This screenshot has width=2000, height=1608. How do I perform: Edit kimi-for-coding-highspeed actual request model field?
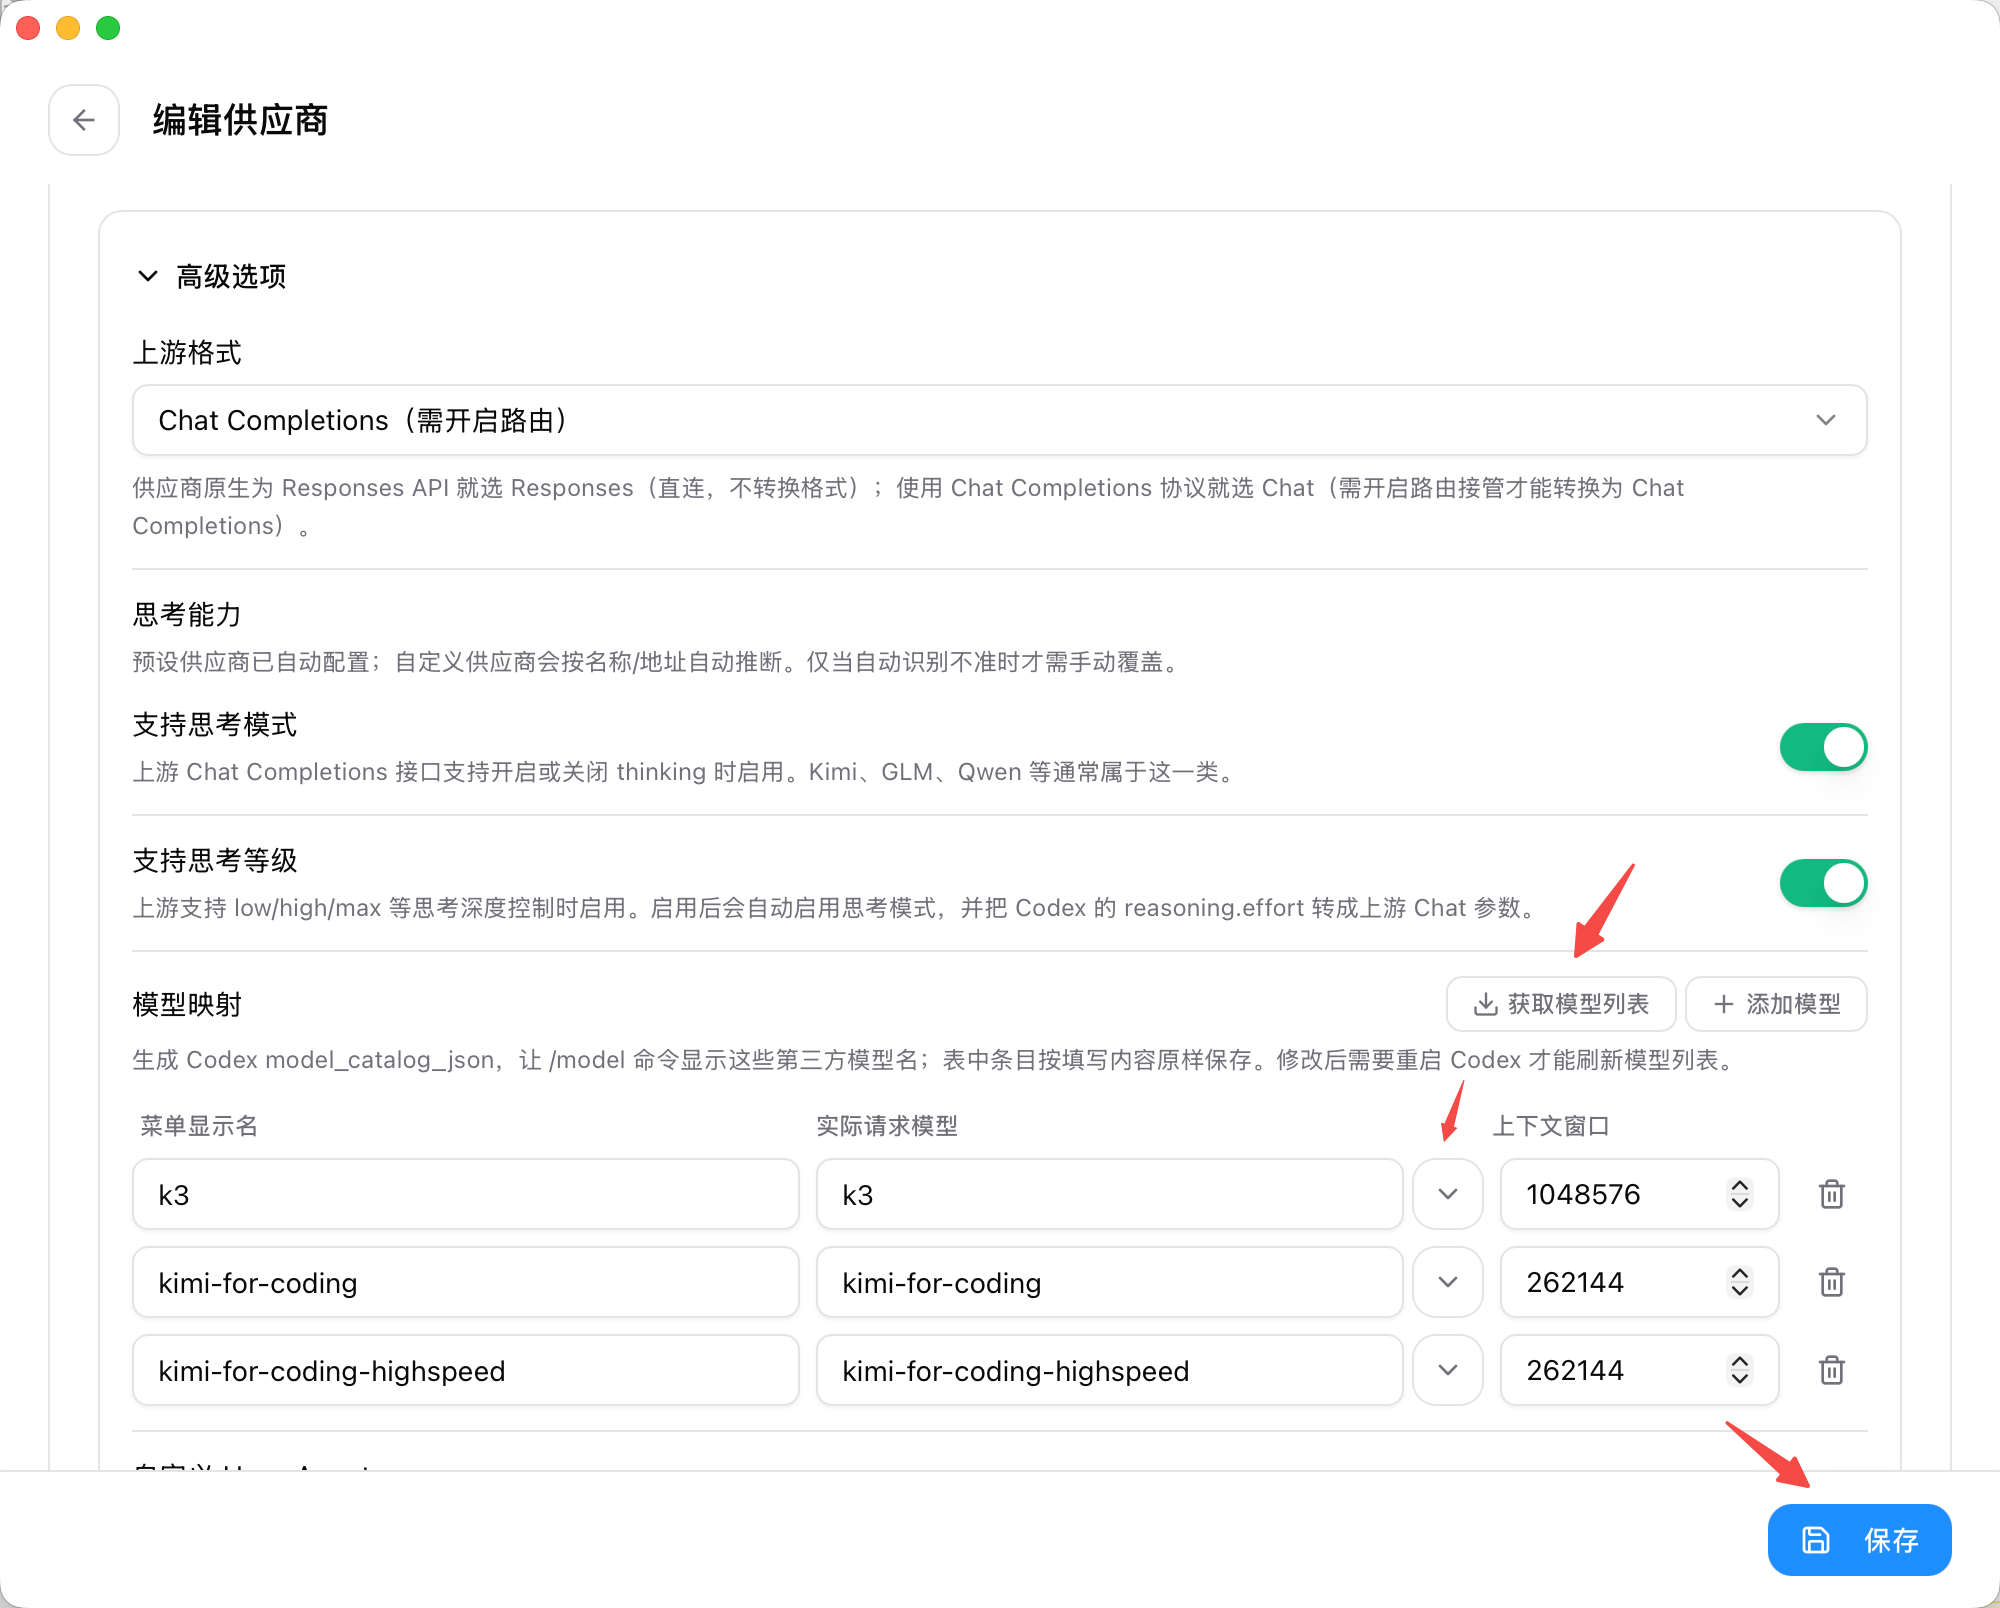click(1109, 1370)
